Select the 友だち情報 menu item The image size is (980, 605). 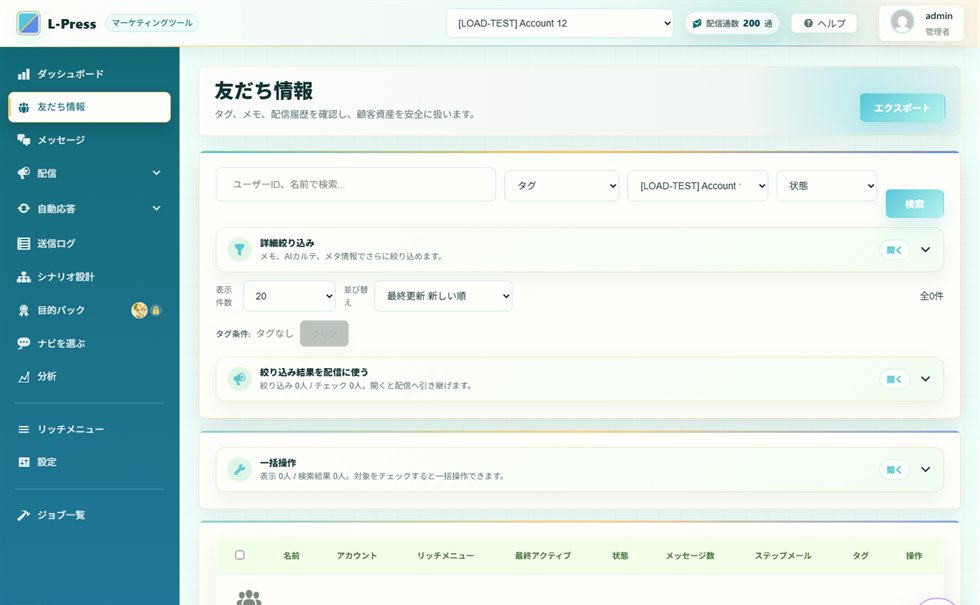point(89,107)
